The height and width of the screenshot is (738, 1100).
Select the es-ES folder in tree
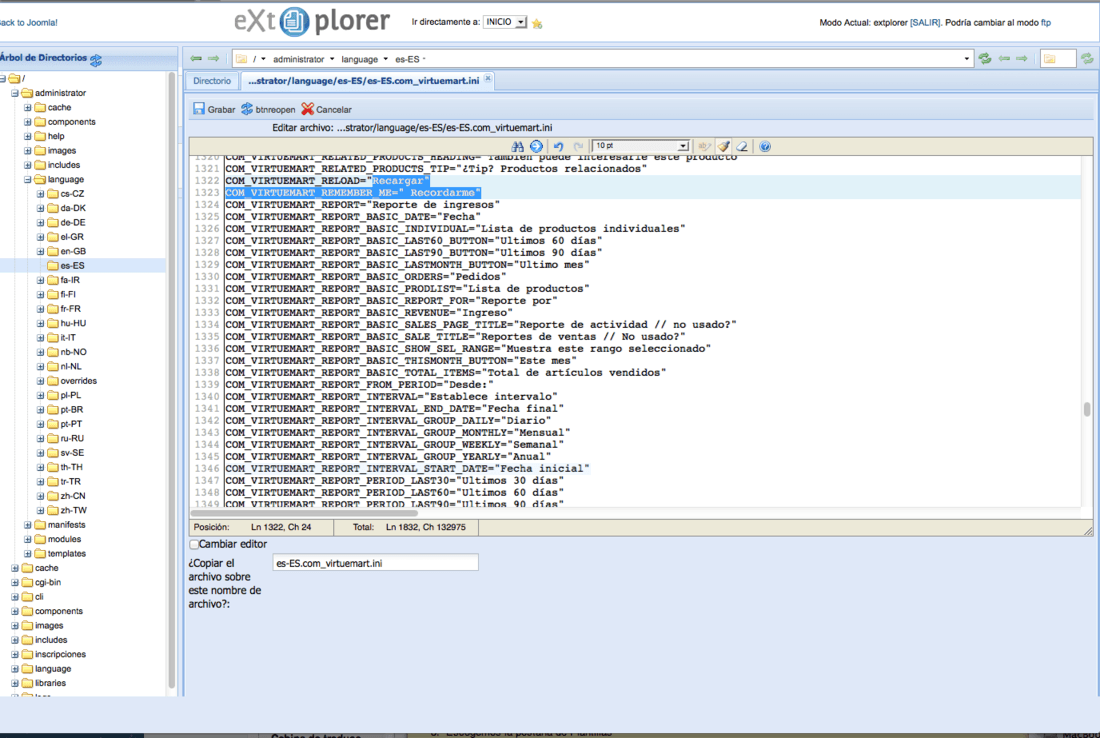[72, 266]
